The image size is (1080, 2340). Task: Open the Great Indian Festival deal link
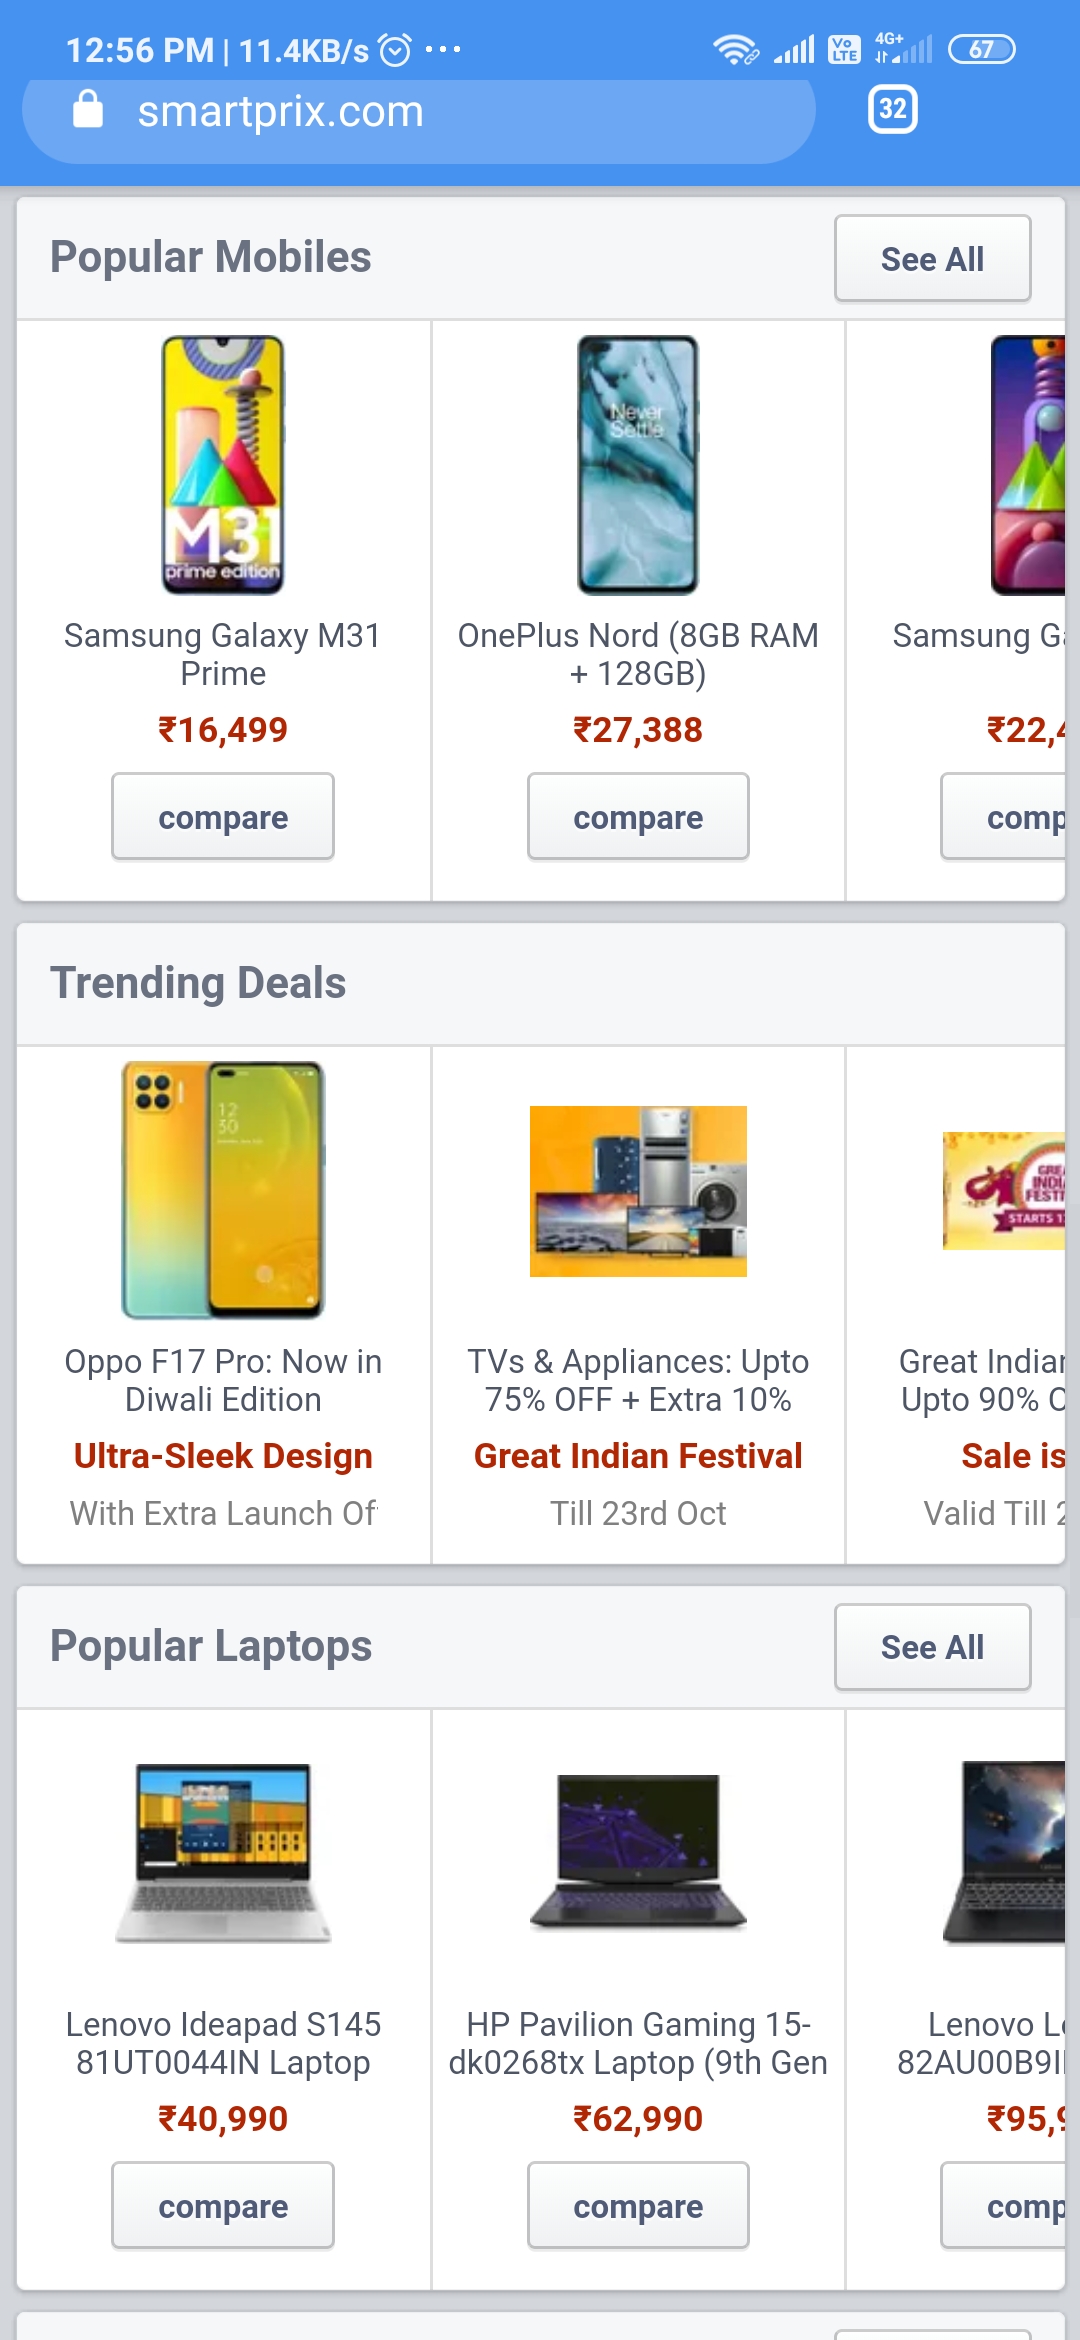[x=638, y=1456]
